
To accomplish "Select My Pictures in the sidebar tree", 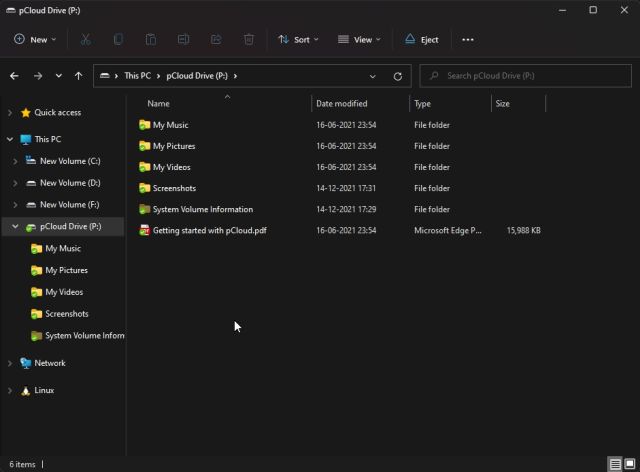I will point(67,270).
